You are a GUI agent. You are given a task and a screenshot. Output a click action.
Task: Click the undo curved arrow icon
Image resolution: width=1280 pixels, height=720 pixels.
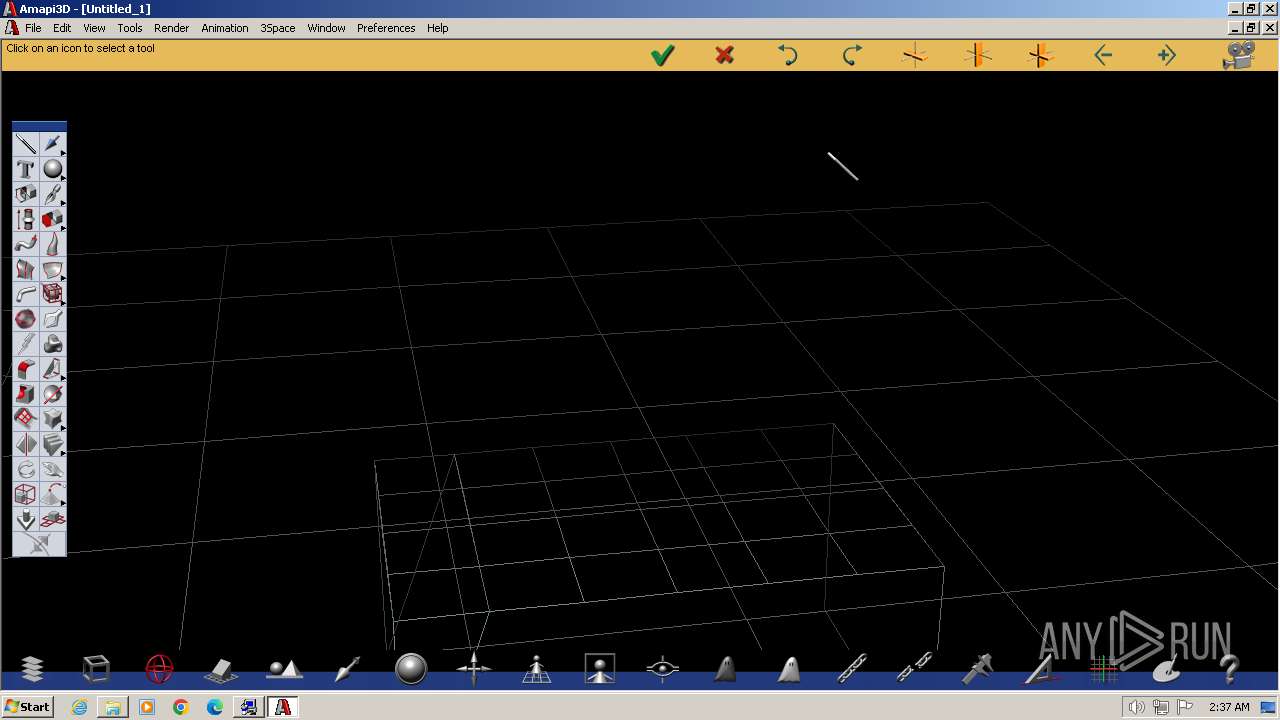click(788, 56)
